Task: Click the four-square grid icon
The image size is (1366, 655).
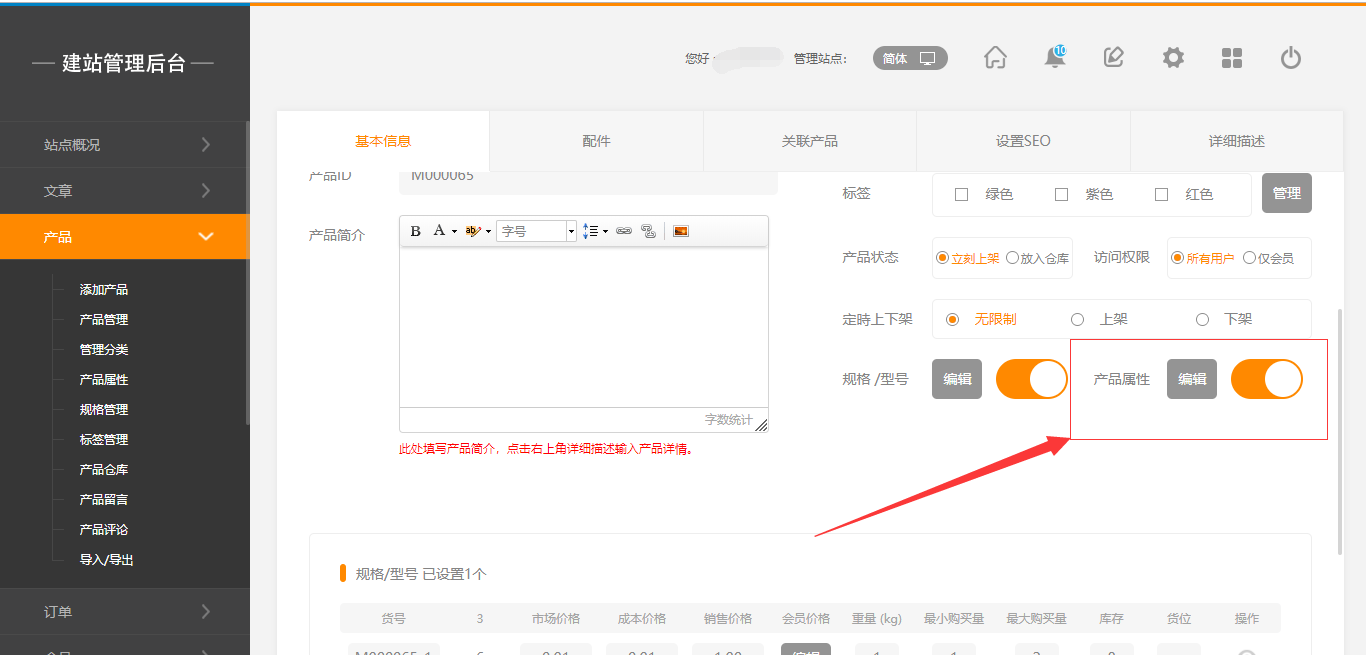Action: [1232, 58]
